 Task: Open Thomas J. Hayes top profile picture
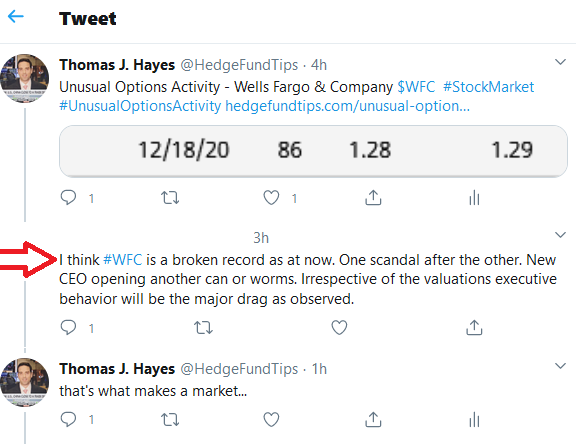[x=25, y=78]
